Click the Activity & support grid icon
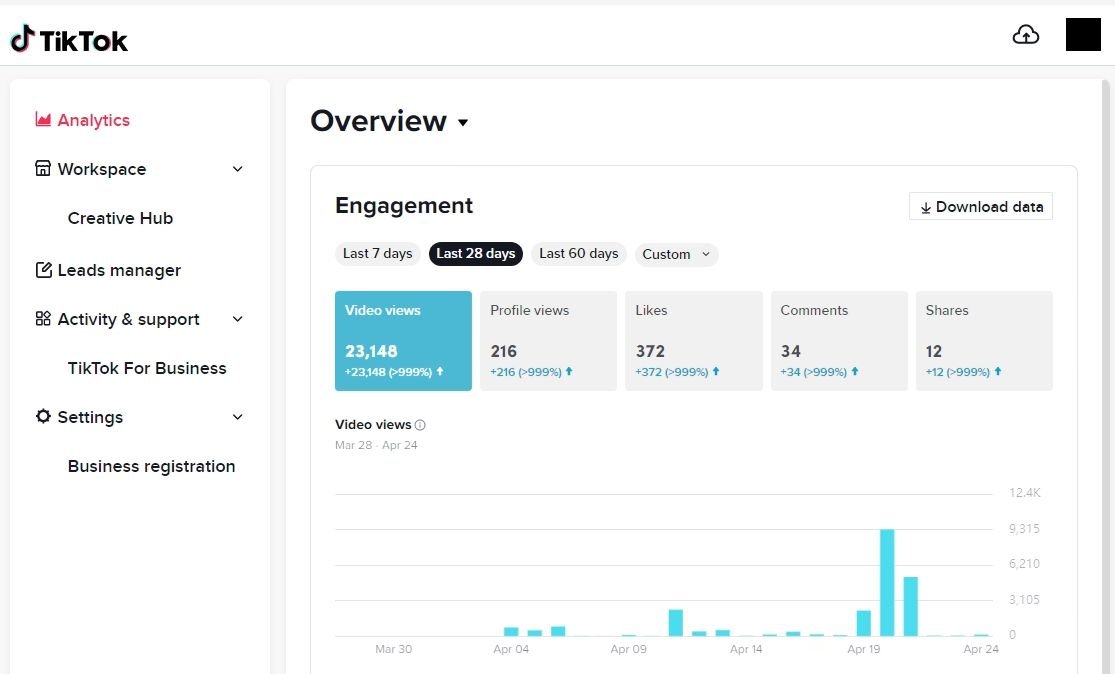The width and height of the screenshot is (1115, 674). [x=43, y=319]
